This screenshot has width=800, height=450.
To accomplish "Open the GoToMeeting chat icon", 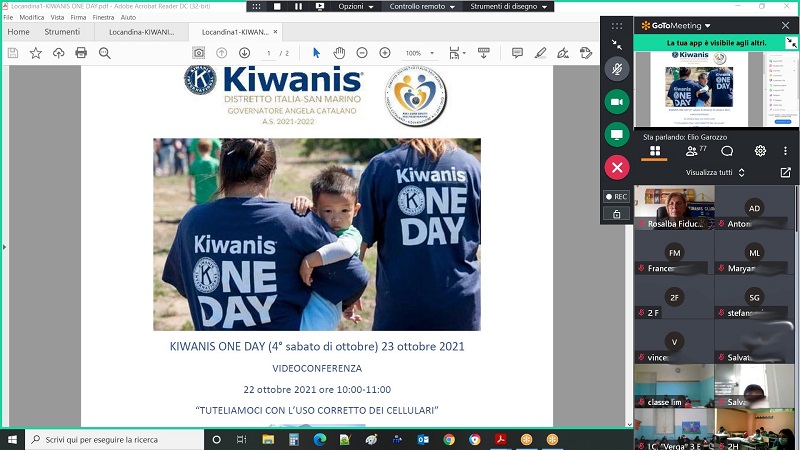I will pyautogui.click(x=727, y=151).
